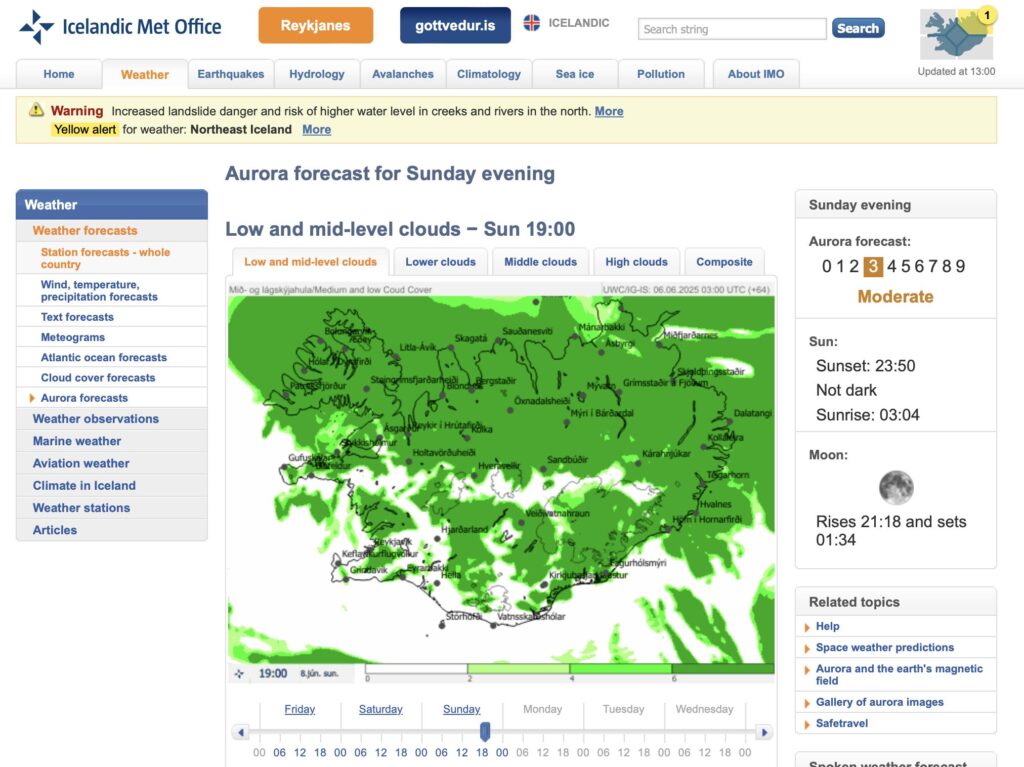Select aurora activity level 5
Image resolution: width=1024 pixels, height=767 pixels.
[x=906, y=266]
